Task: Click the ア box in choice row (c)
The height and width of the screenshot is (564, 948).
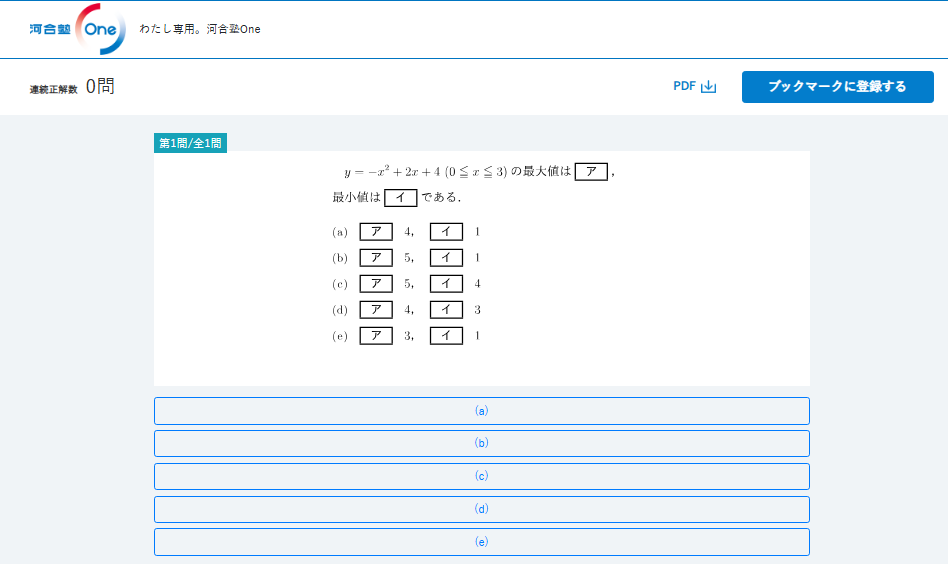Action: 376,284
